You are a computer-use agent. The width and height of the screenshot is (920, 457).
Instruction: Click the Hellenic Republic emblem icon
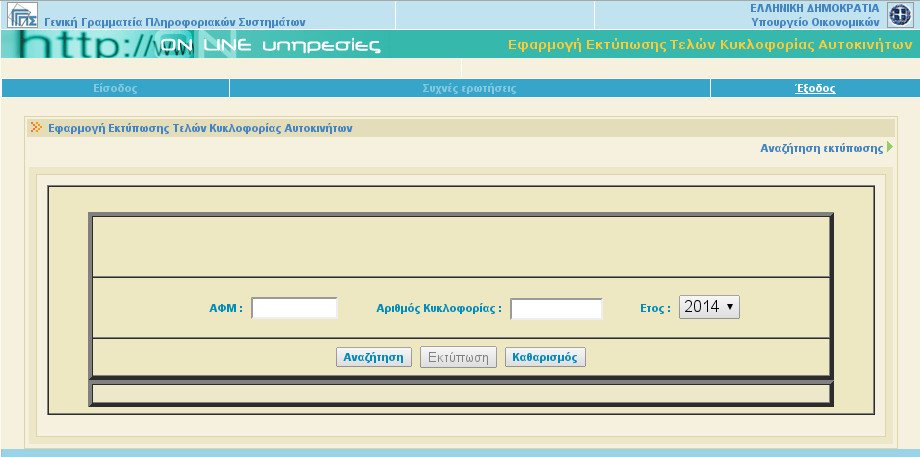900,15
